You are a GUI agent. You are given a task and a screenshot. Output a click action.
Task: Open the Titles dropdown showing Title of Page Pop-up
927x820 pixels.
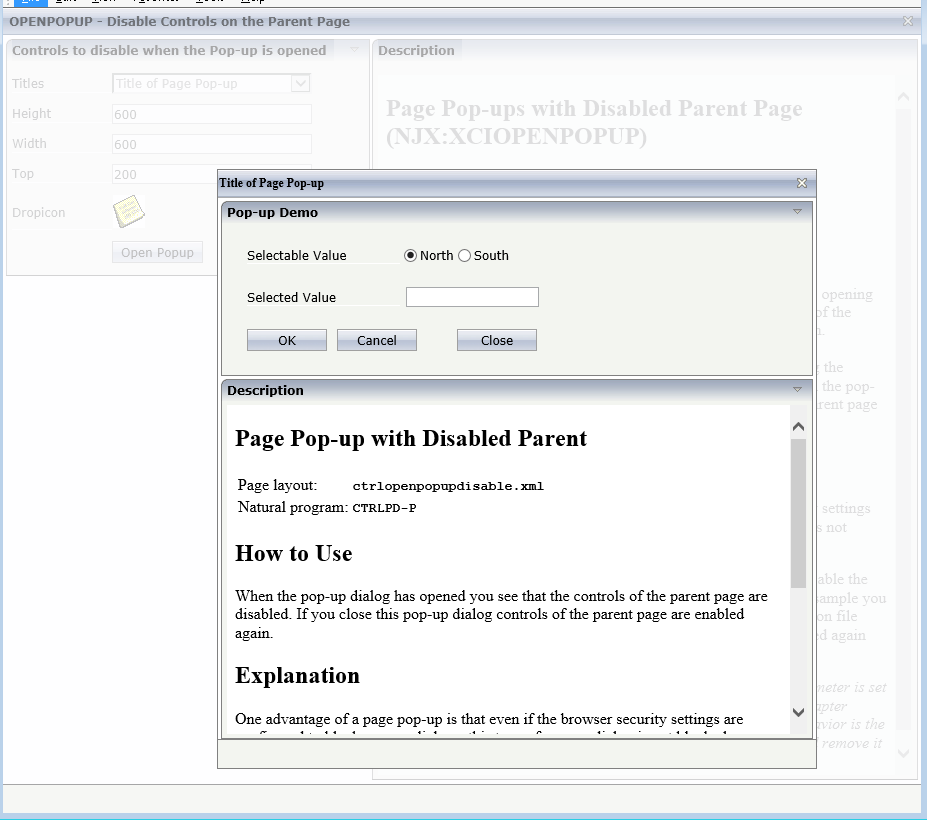pos(301,83)
